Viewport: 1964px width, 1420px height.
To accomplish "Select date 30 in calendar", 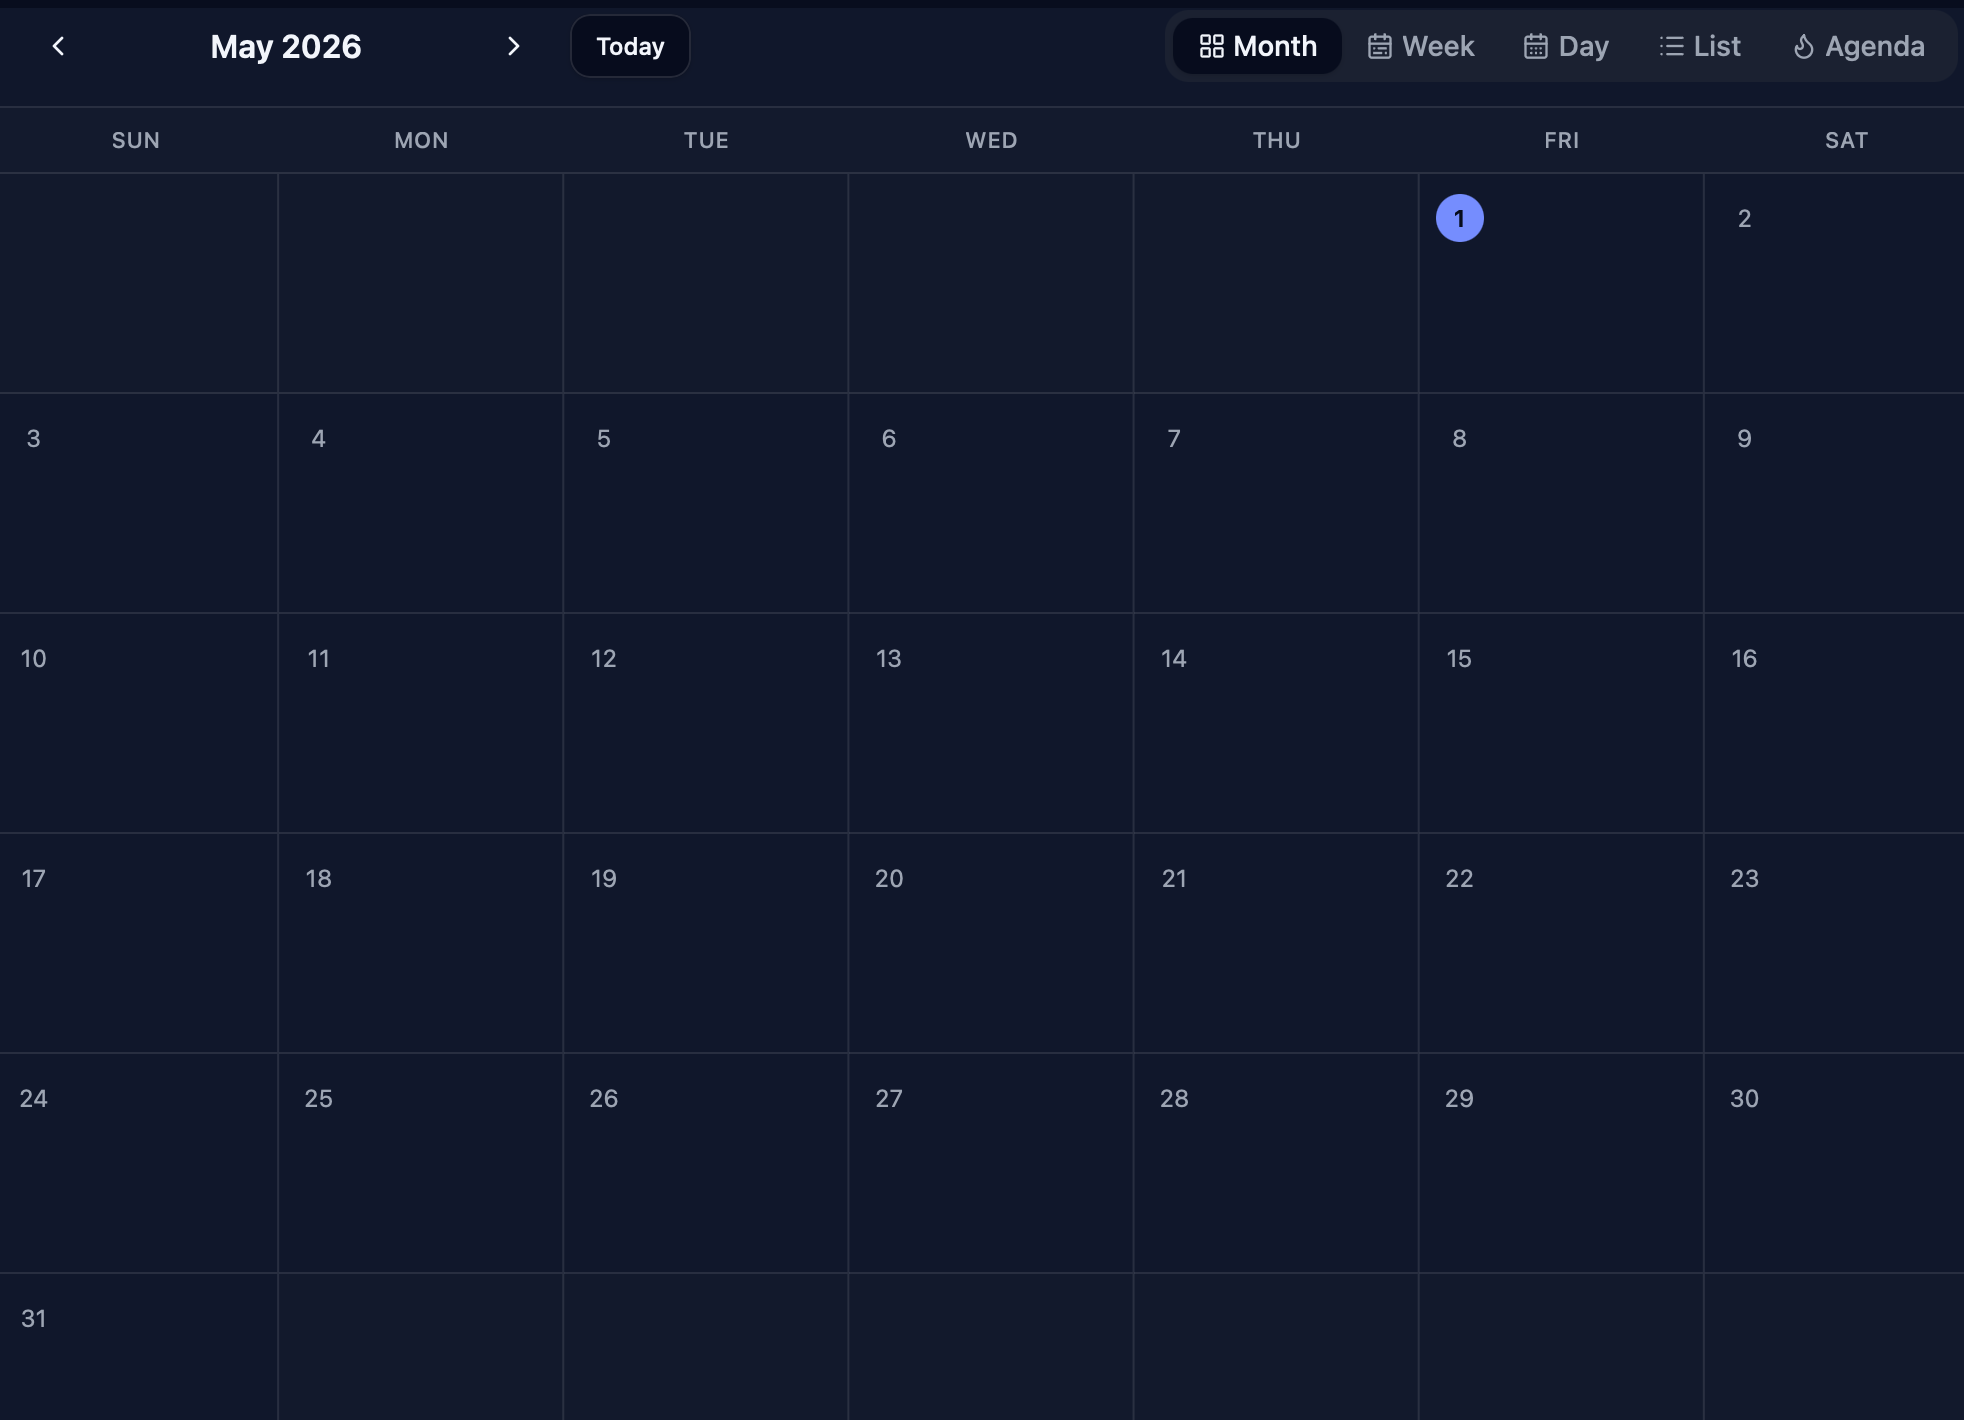I will [1744, 1098].
